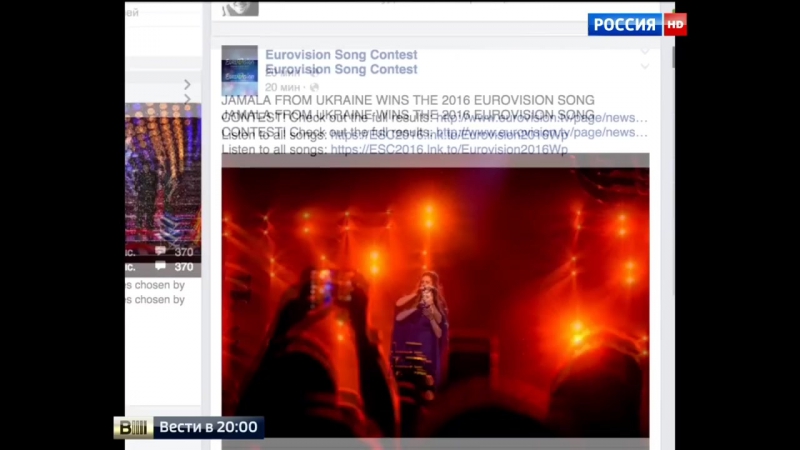Expand the sidebar chevron arrow above thumbnail

click(187, 84)
